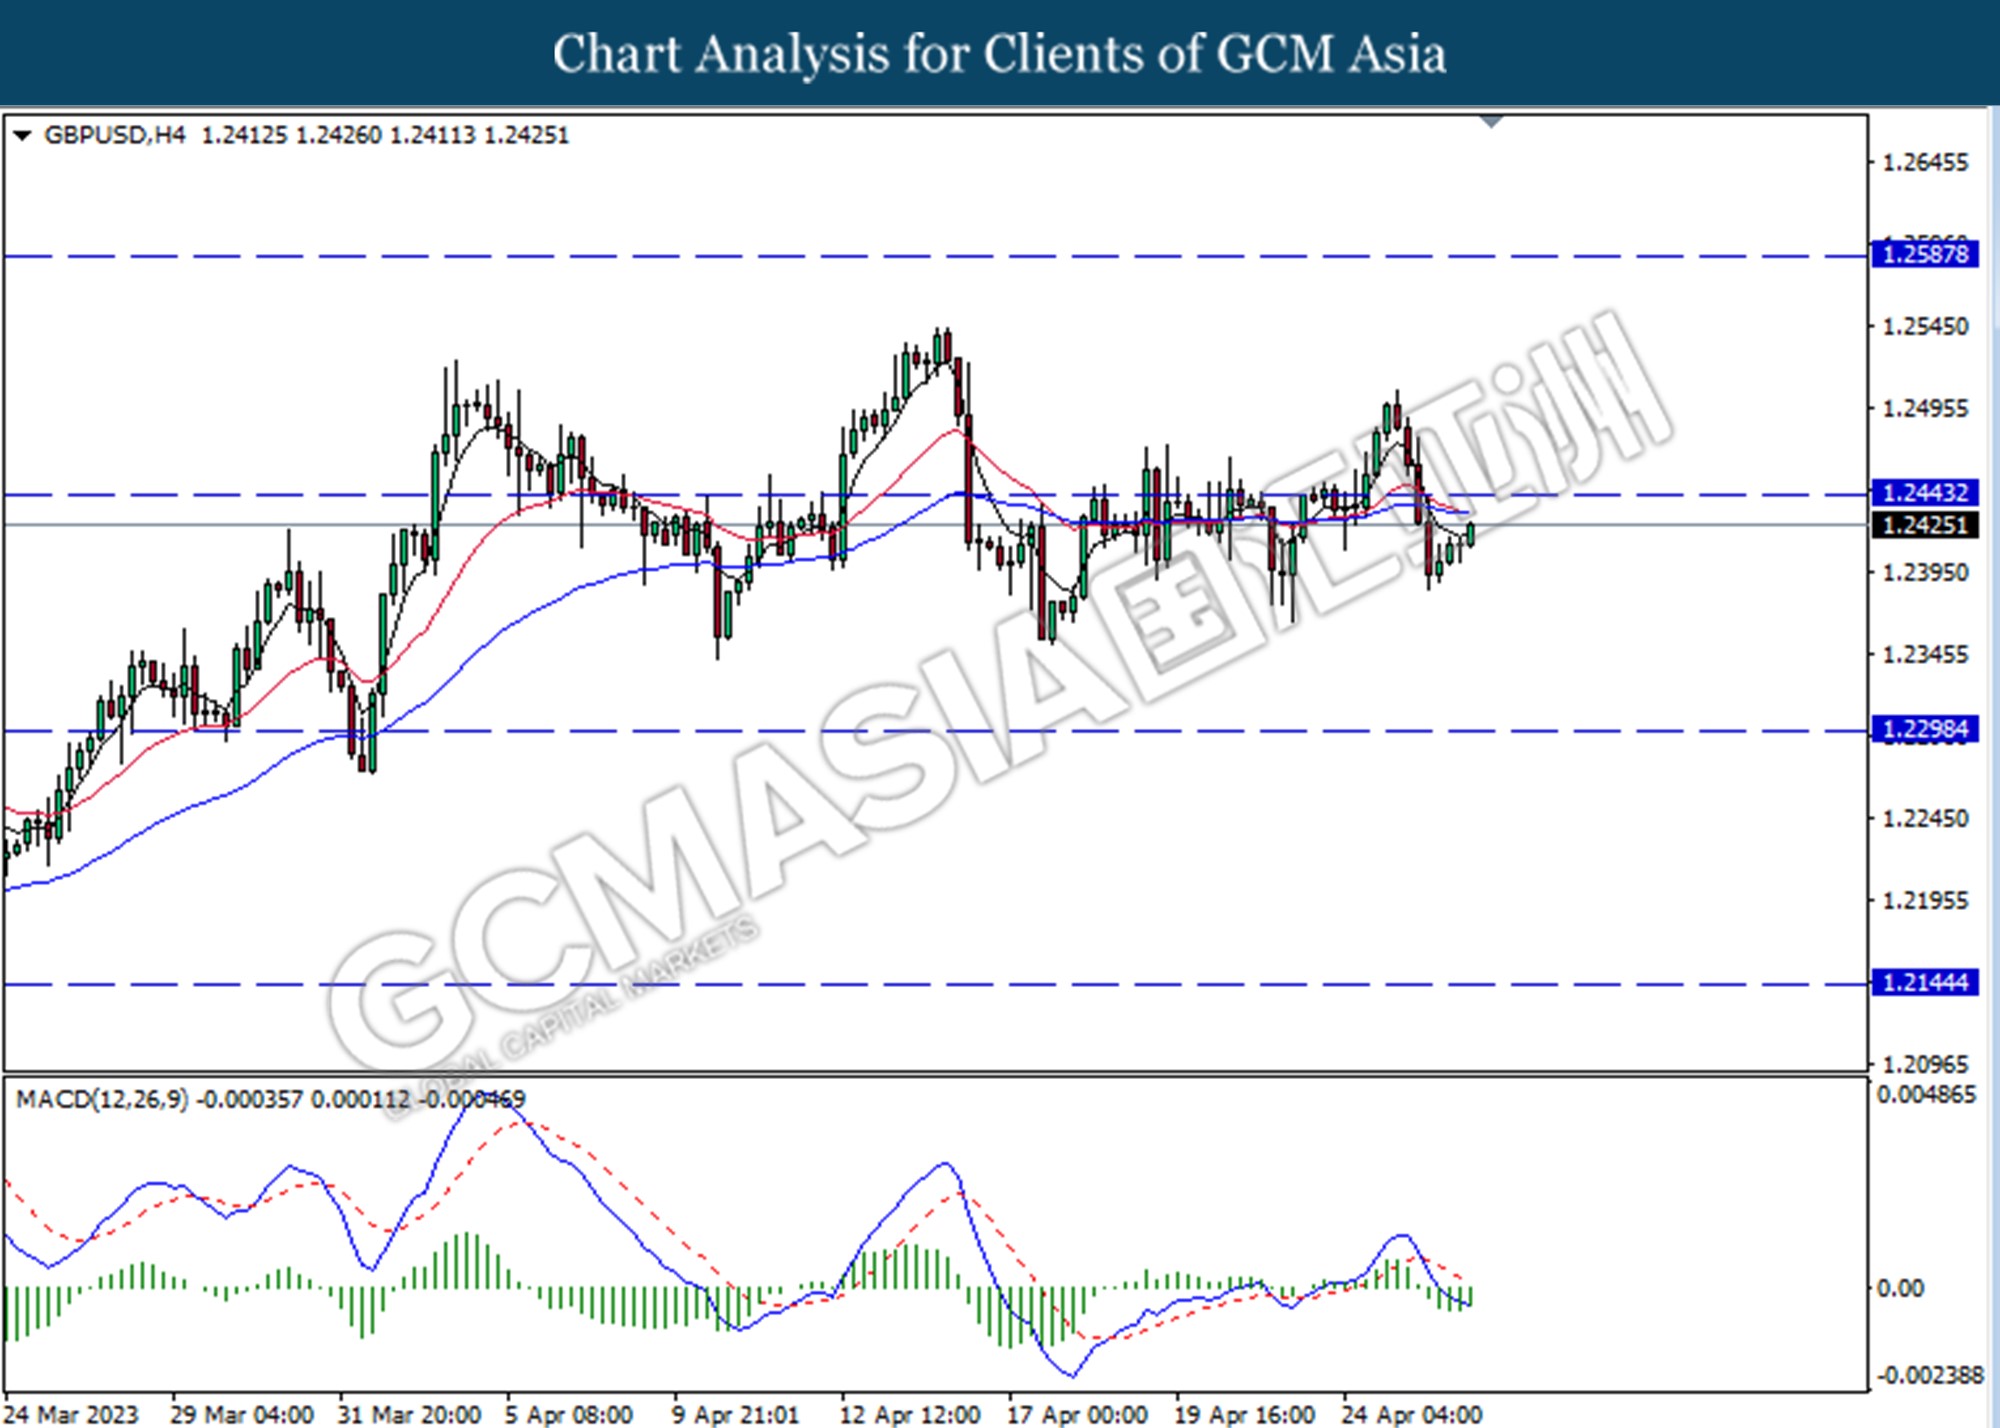Click the 12 Apr 12:00 time label
This screenshot has height=1428, width=2000.
pyautogui.click(x=910, y=1415)
